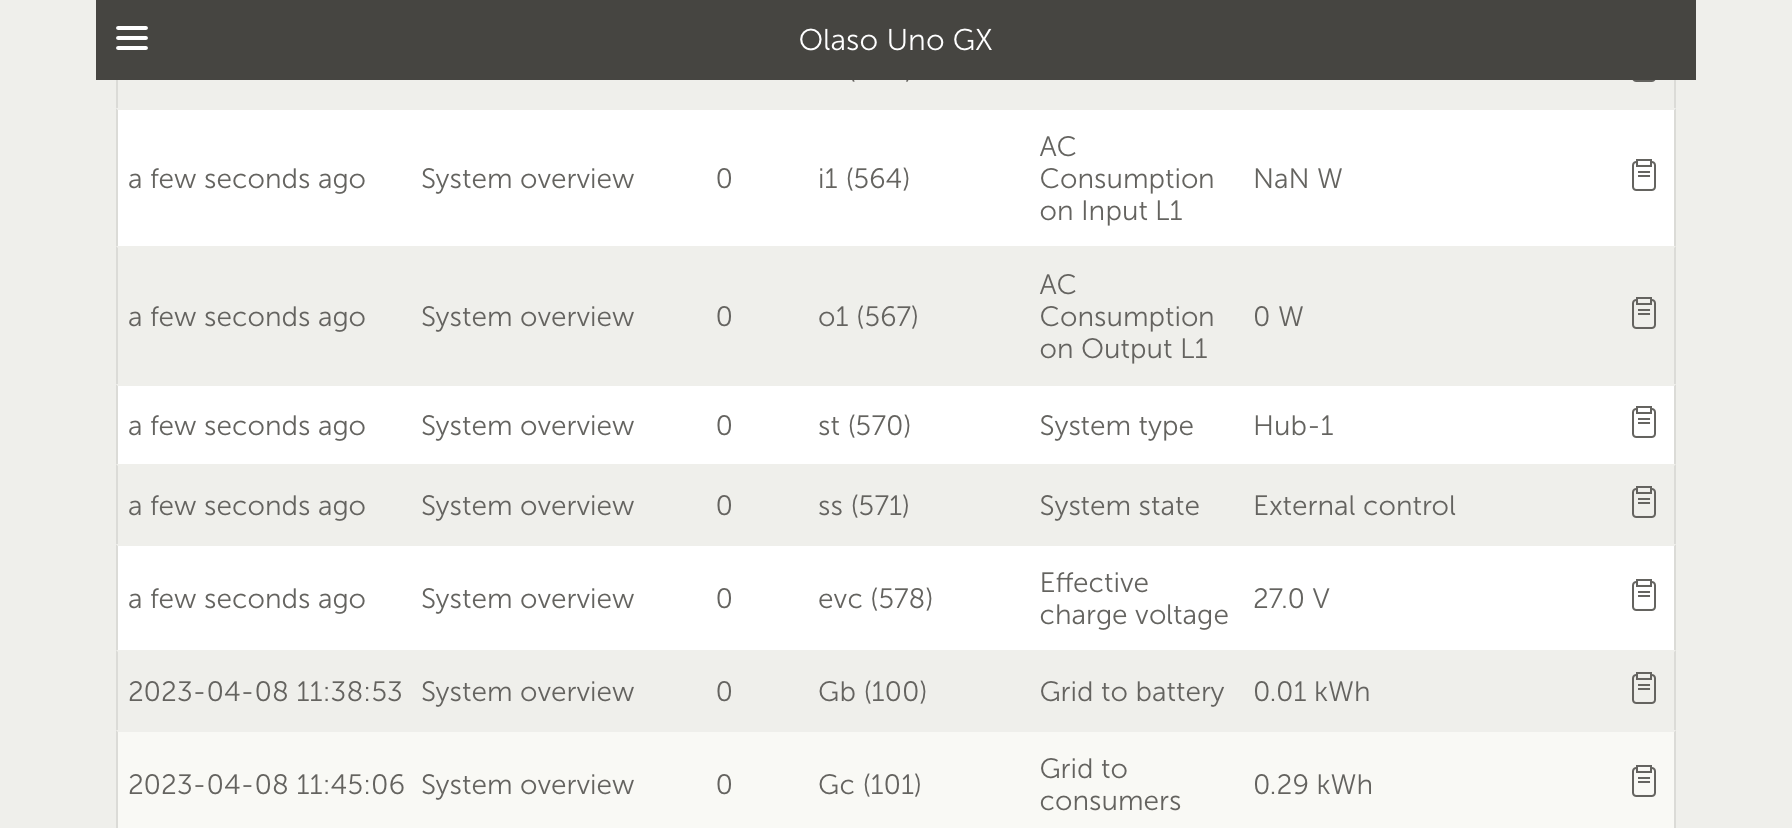
Task: Click clipboard icon for System type row
Action: pos(1644,422)
